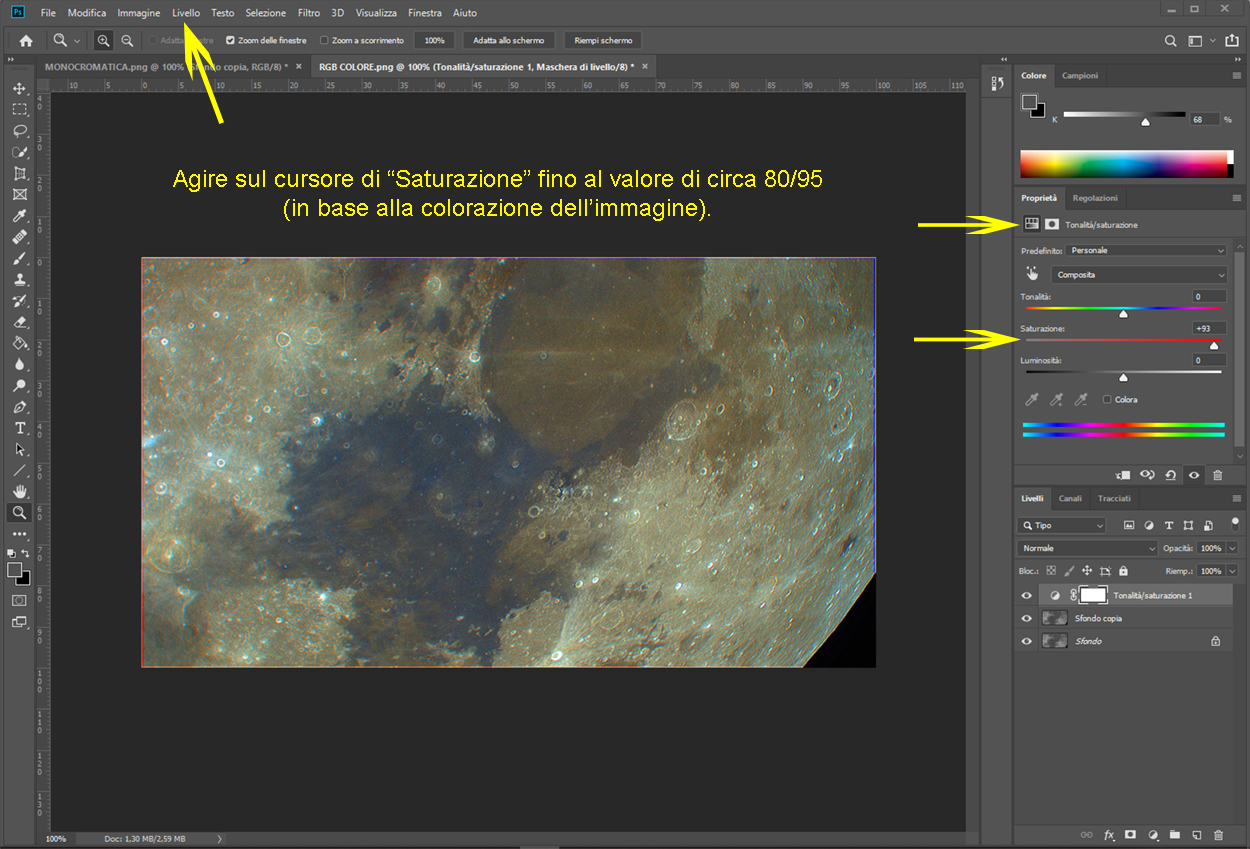Open the Predefinito preset dropdown
The width and height of the screenshot is (1250, 849).
(x=1145, y=250)
